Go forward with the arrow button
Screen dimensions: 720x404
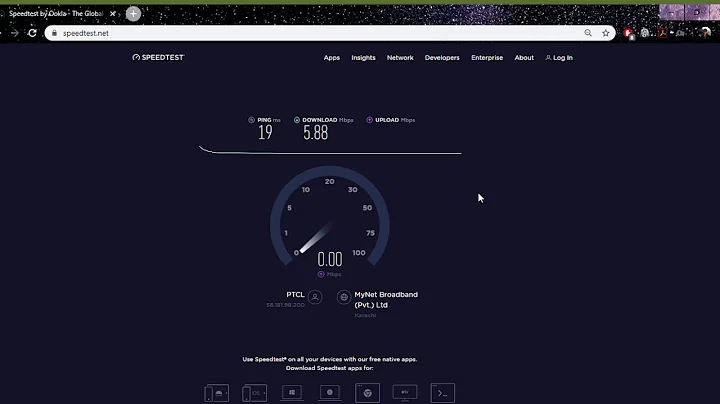click(x=15, y=33)
